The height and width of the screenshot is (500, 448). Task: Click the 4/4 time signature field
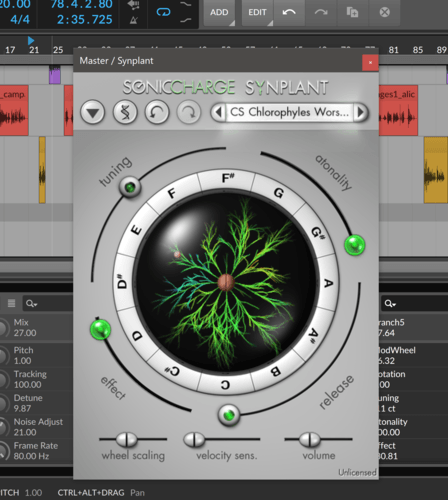point(20,19)
